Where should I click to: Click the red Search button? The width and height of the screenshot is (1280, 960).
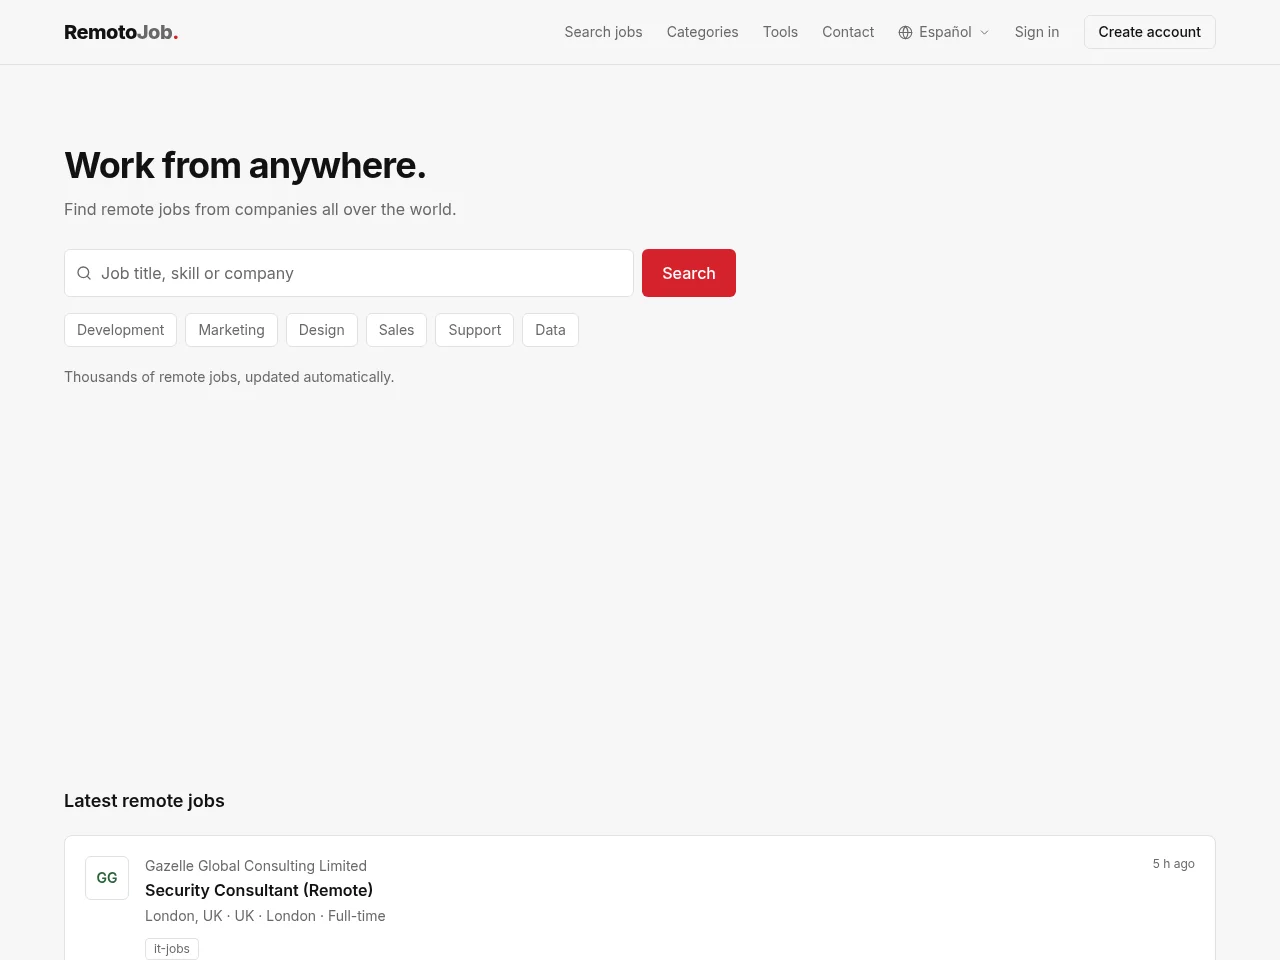point(689,273)
